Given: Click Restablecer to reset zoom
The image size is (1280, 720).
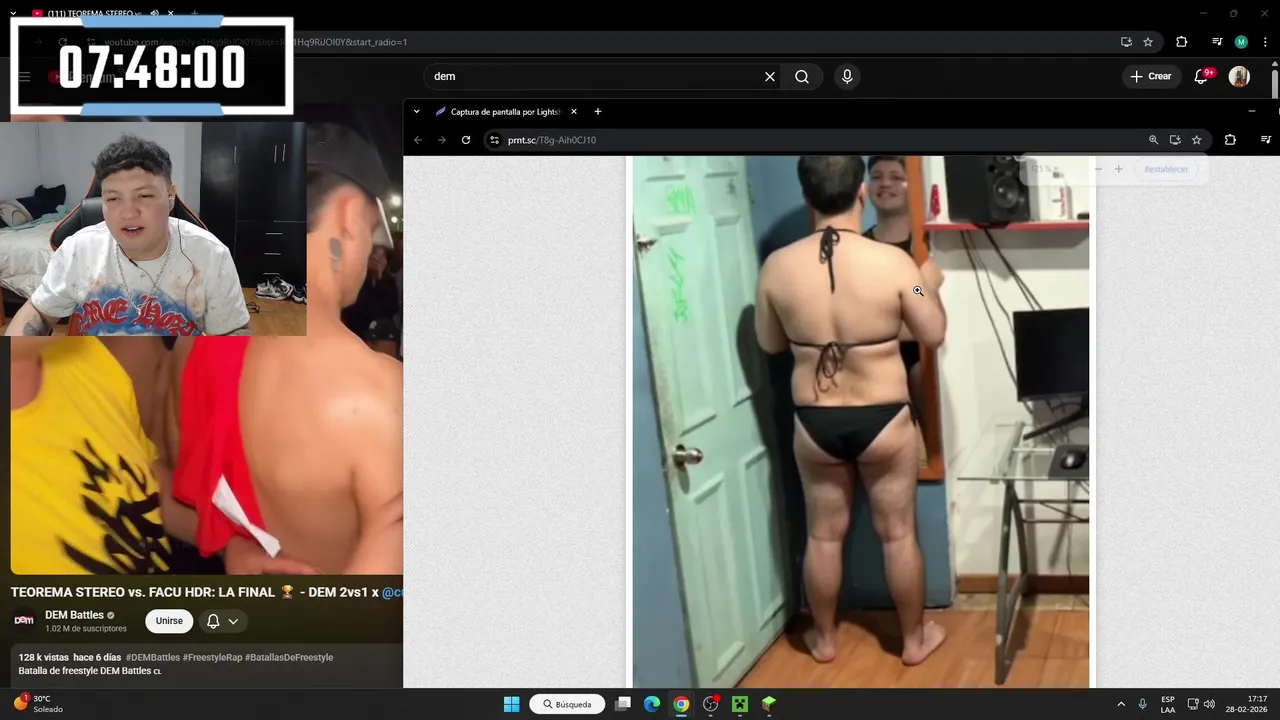Looking at the screenshot, I should 1166,169.
